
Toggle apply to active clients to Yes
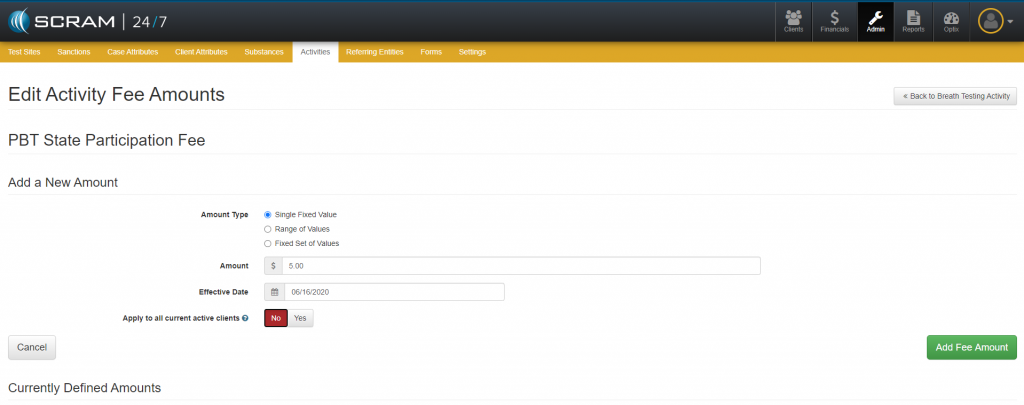[301, 318]
